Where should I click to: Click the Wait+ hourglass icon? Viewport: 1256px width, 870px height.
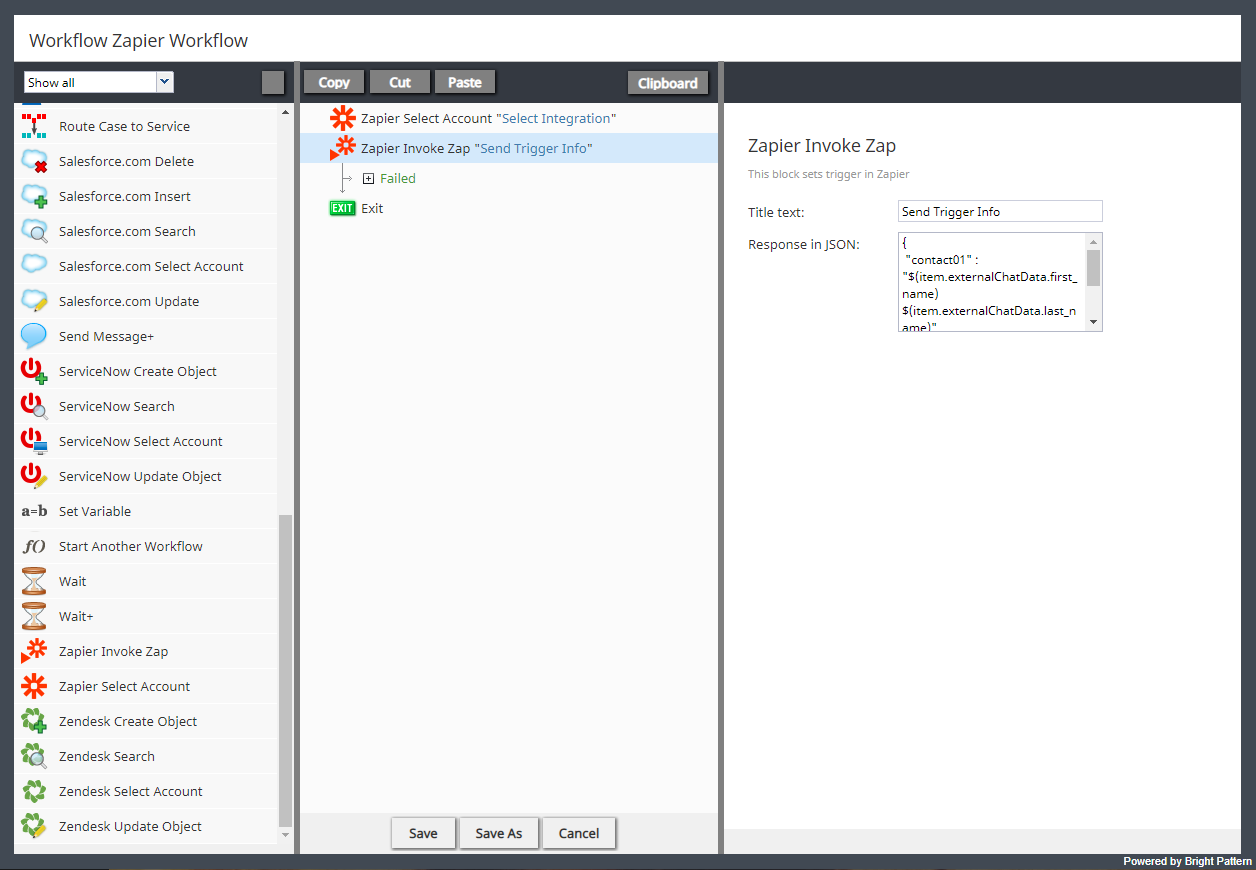34,616
